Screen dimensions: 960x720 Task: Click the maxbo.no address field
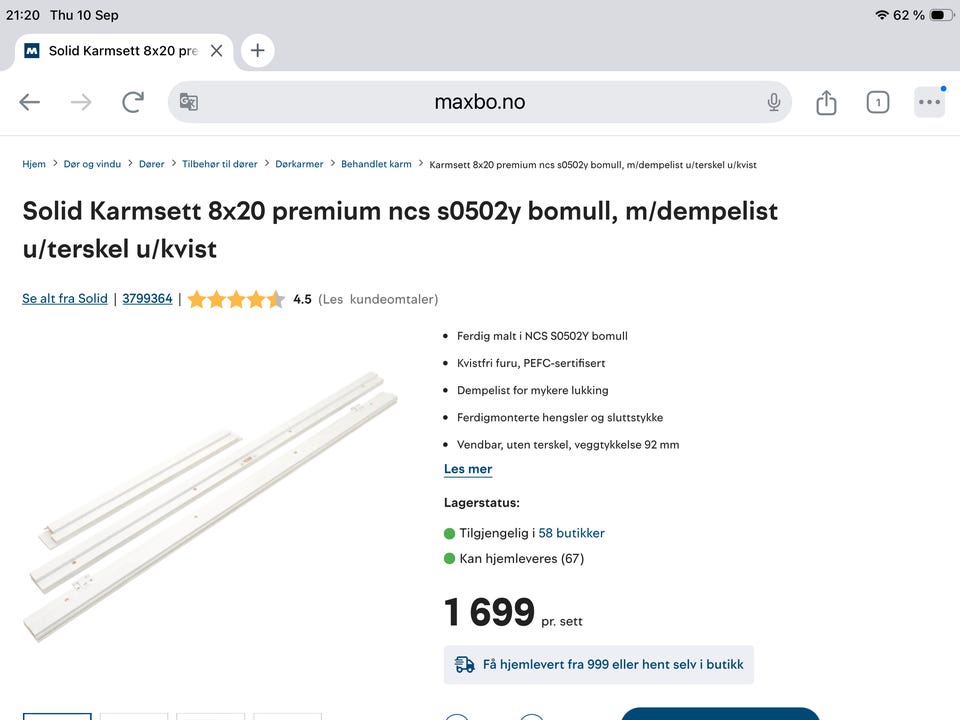[479, 102]
